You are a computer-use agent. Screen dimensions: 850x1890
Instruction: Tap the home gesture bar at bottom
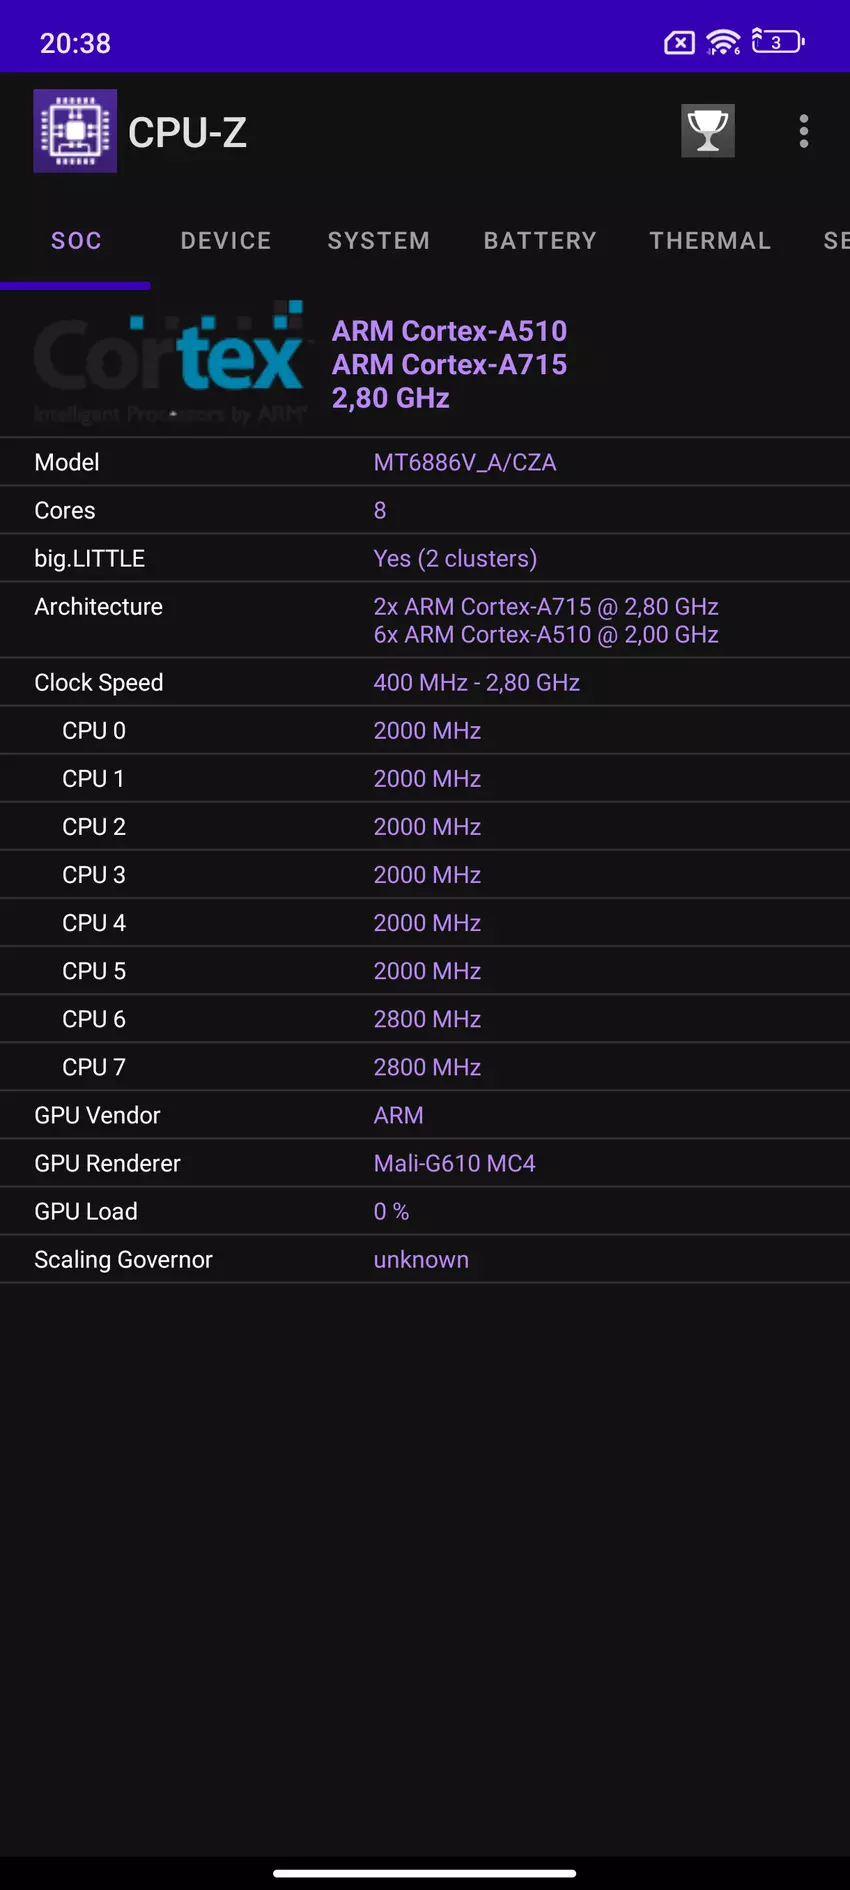coord(425,1873)
